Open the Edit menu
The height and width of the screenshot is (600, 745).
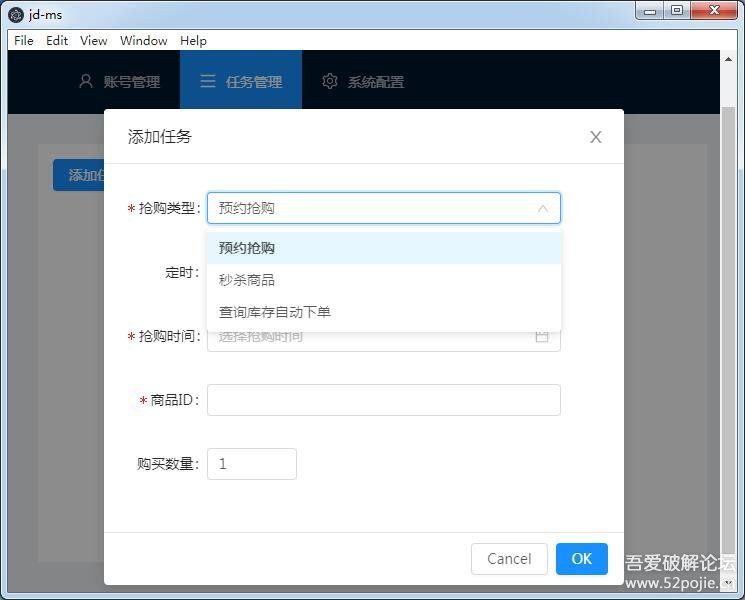(57, 40)
